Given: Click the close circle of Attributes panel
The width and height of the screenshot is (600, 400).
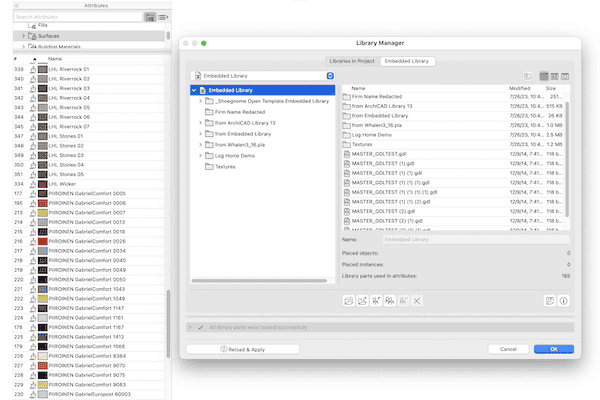Looking at the screenshot, I should [16, 5].
